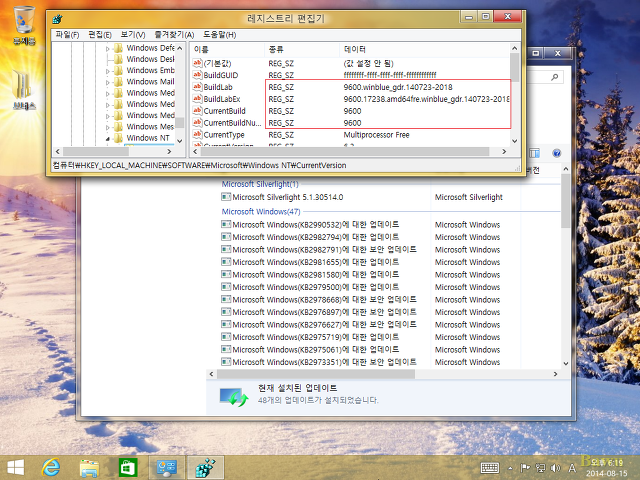
Task: Open Windows Store from taskbar
Action: click(128, 467)
